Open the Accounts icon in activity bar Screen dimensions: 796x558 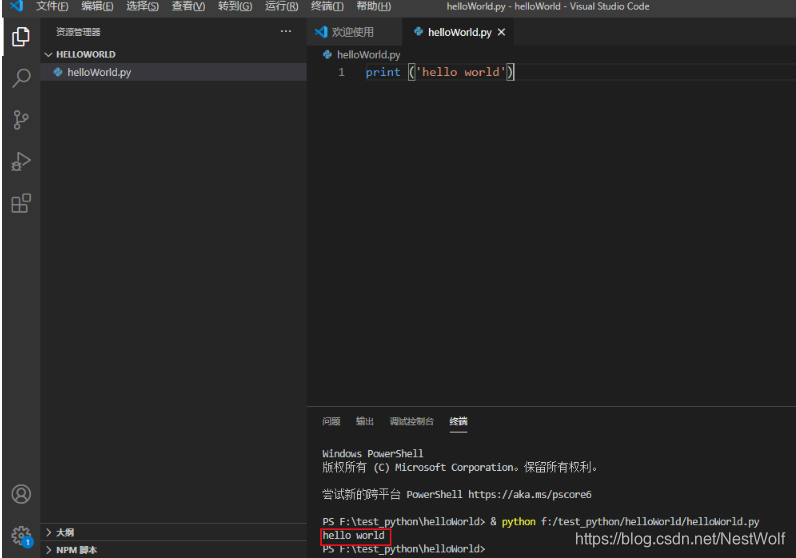(x=21, y=494)
